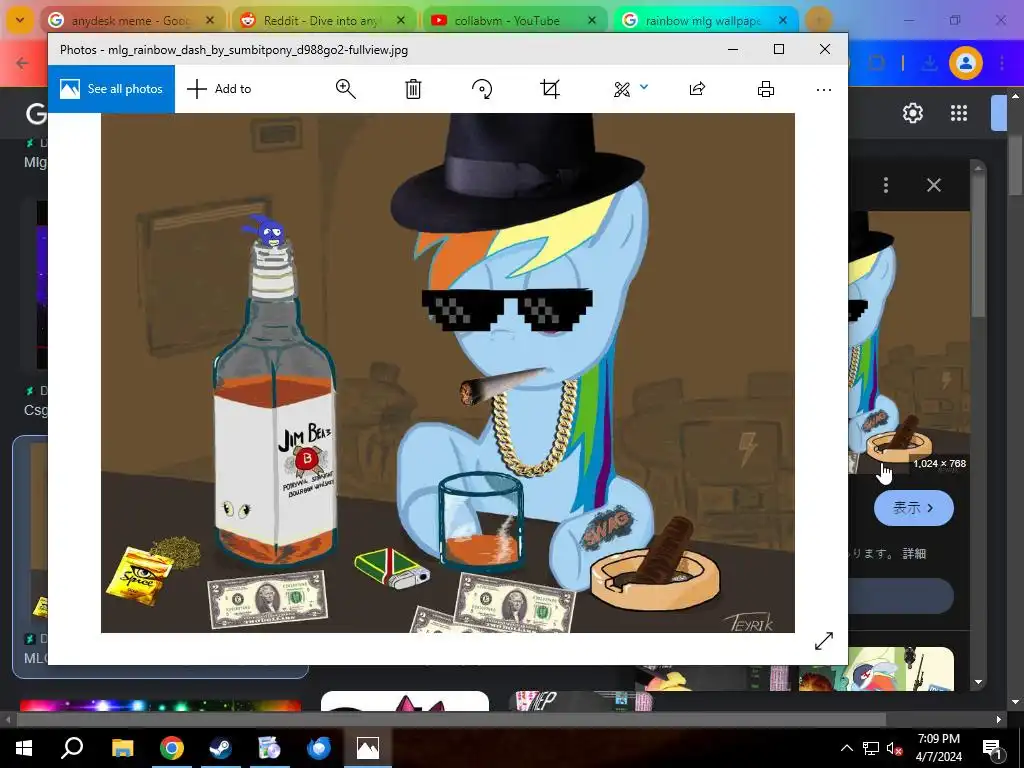The width and height of the screenshot is (1024, 768).
Task: Open the clock showing 7:09 PM
Action: (x=938, y=748)
